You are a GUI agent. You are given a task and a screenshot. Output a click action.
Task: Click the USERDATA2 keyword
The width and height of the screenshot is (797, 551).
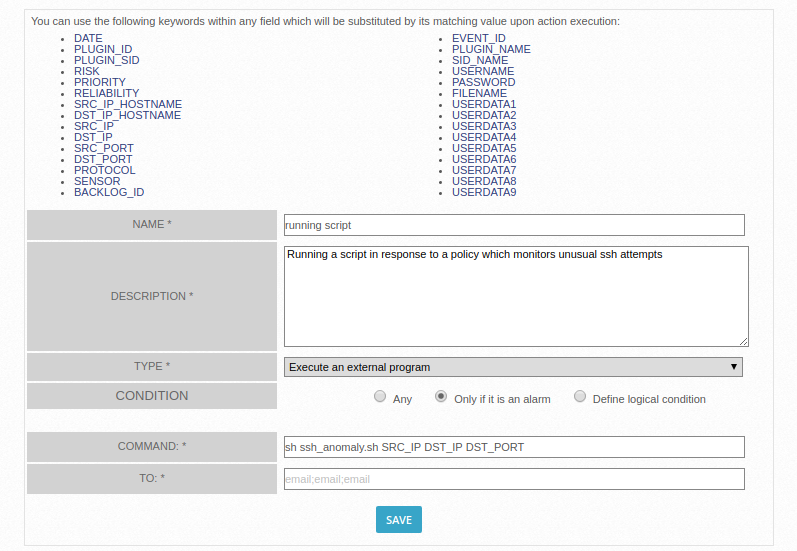tap(484, 115)
